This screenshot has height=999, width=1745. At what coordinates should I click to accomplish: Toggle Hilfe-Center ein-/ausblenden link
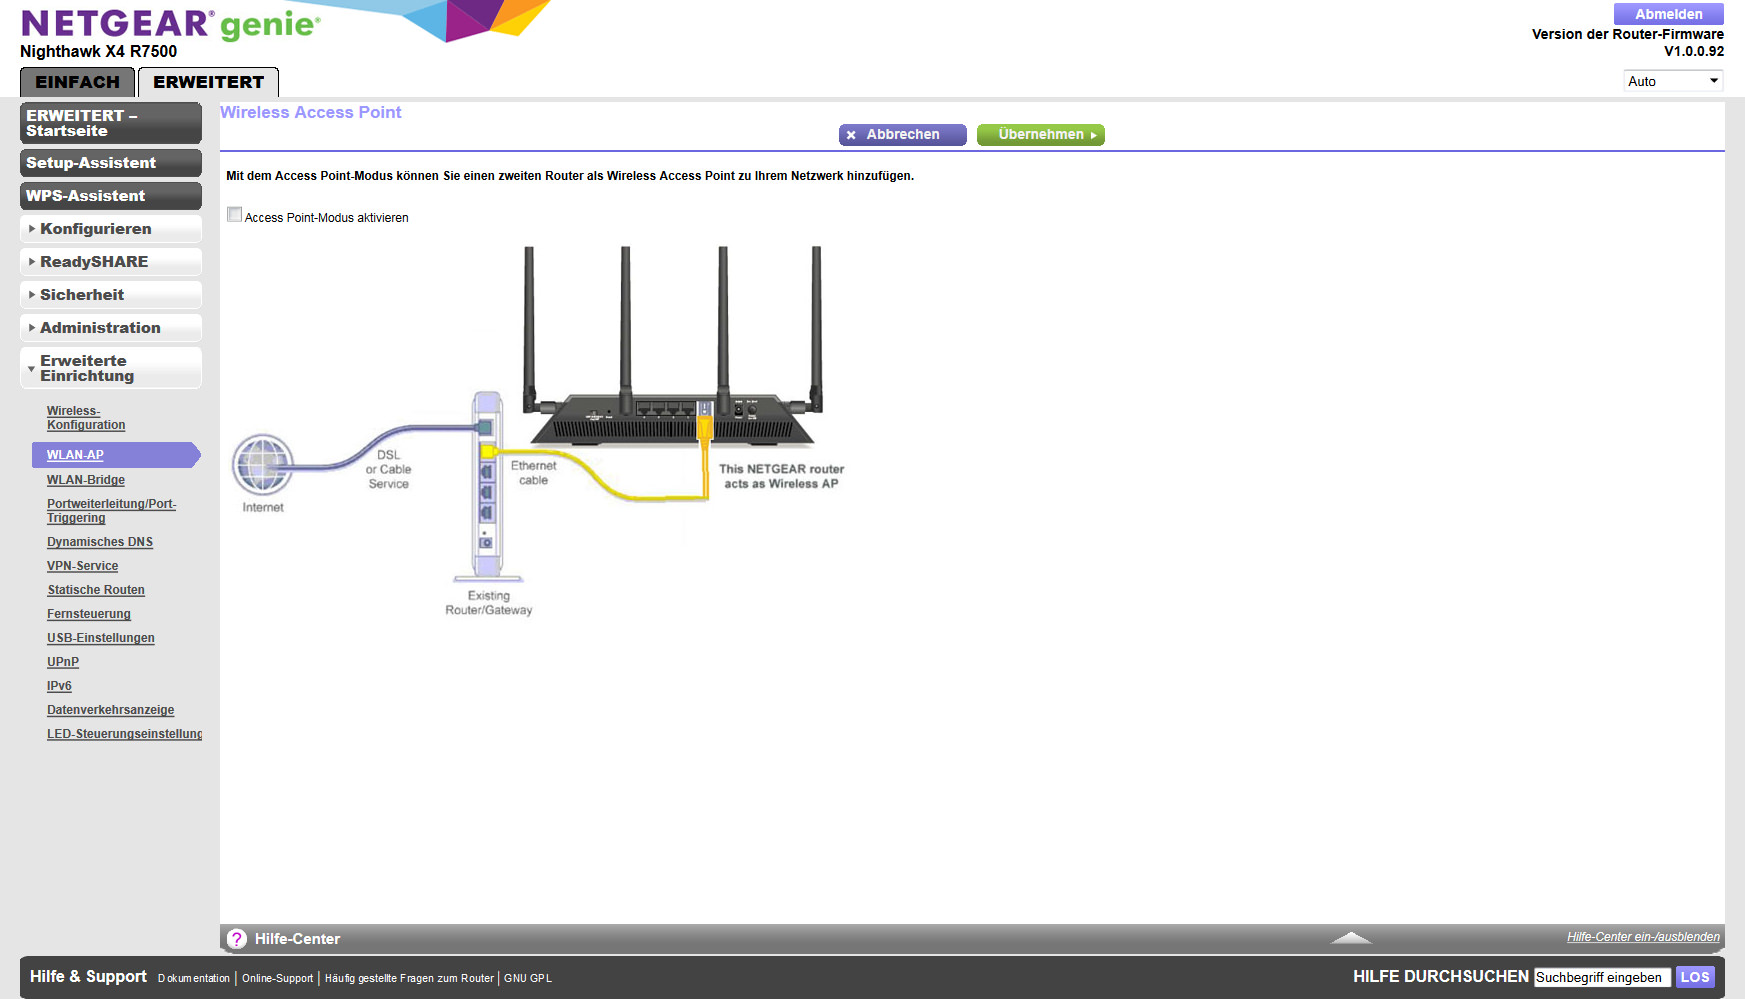click(x=1643, y=937)
